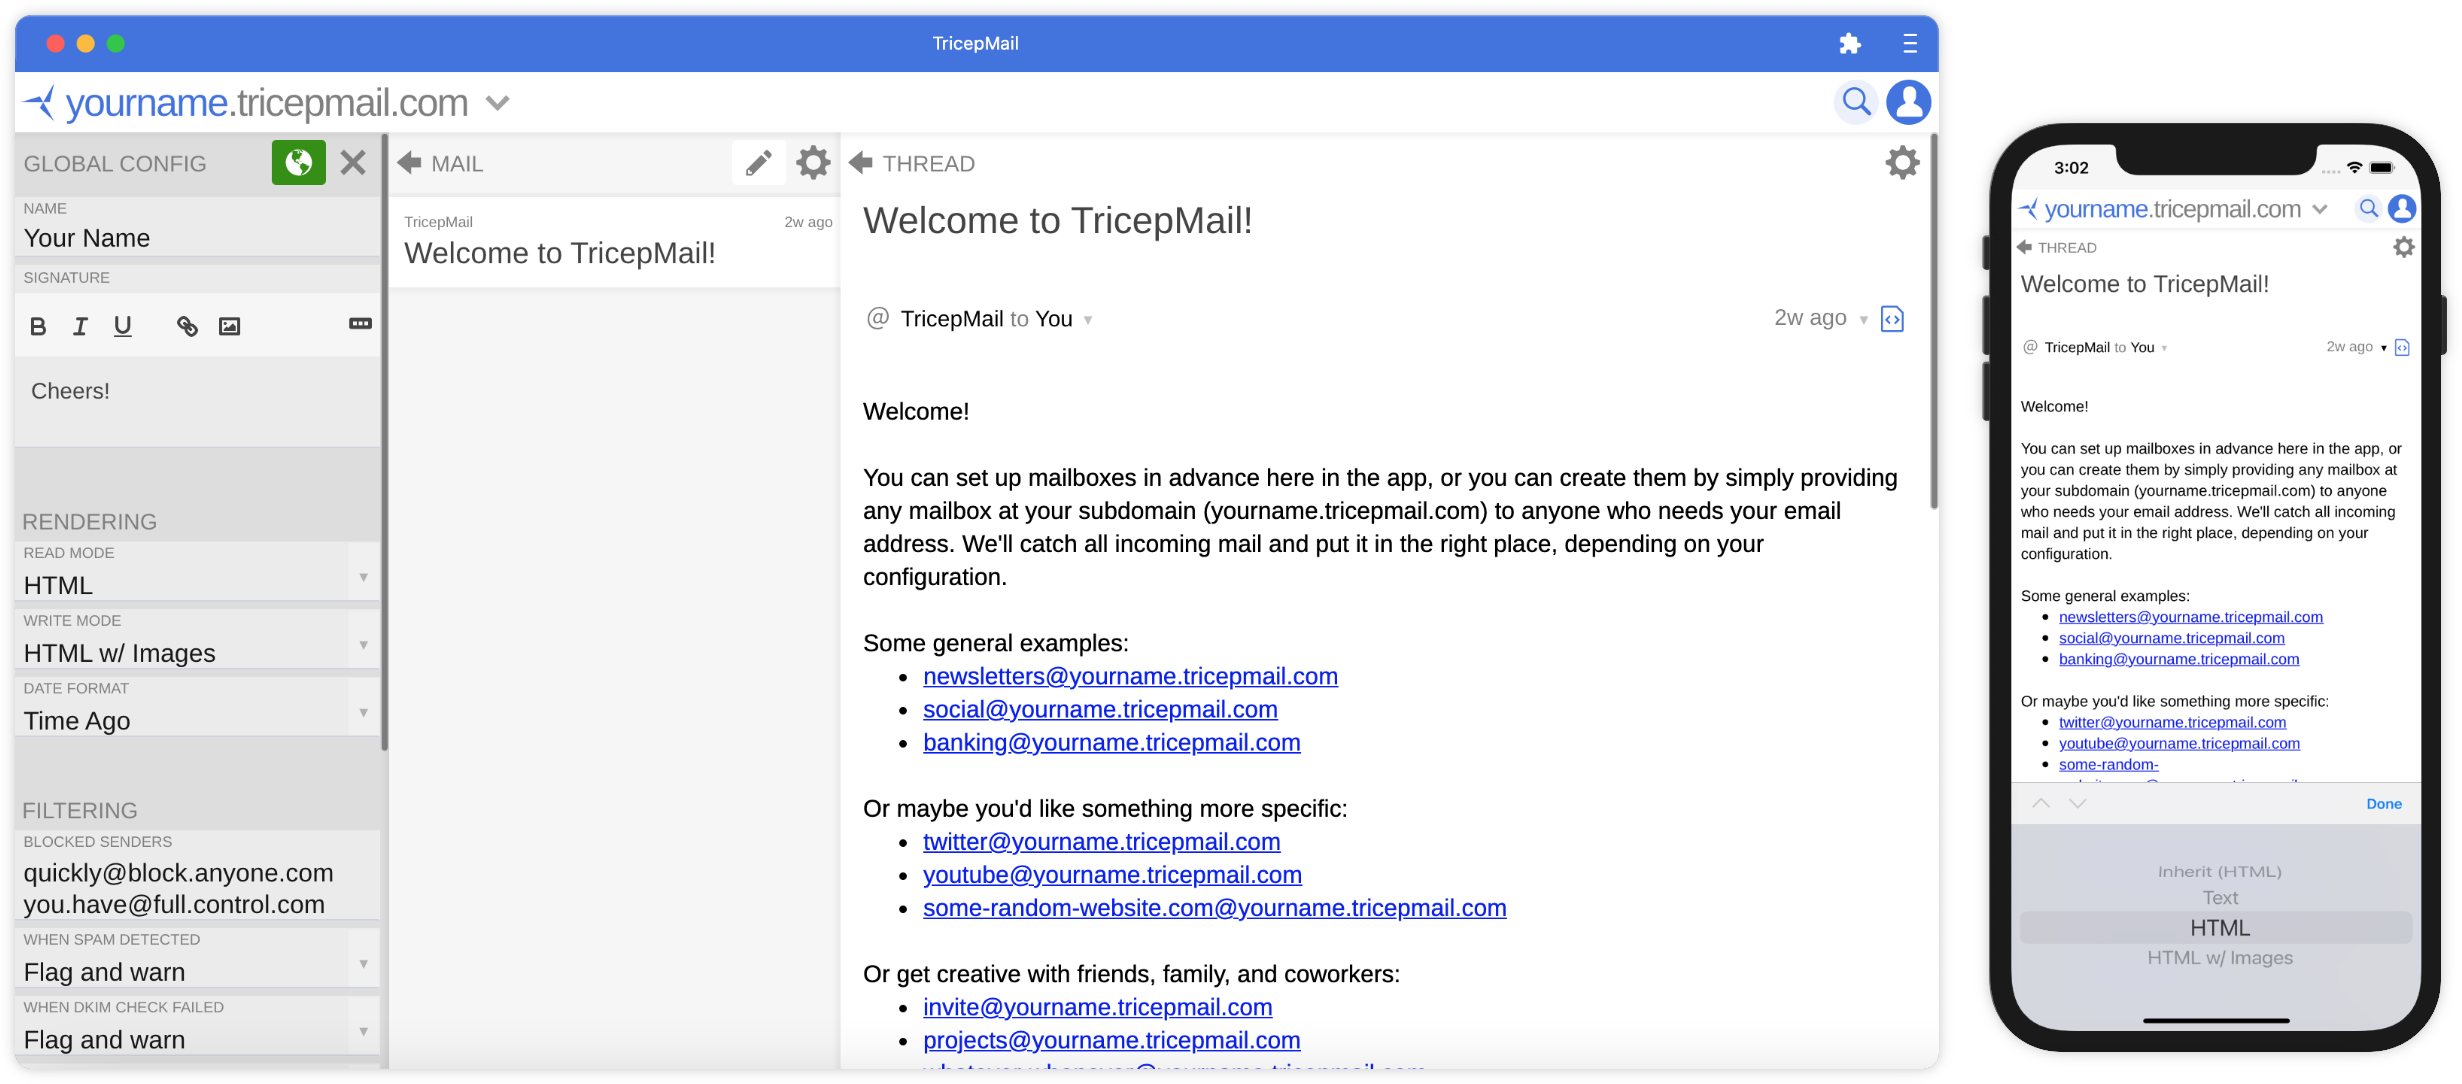The width and height of the screenshot is (2462, 1084).
Task: Select 'Inherit (HTML)' in the phone picker
Action: (2219, 872)
